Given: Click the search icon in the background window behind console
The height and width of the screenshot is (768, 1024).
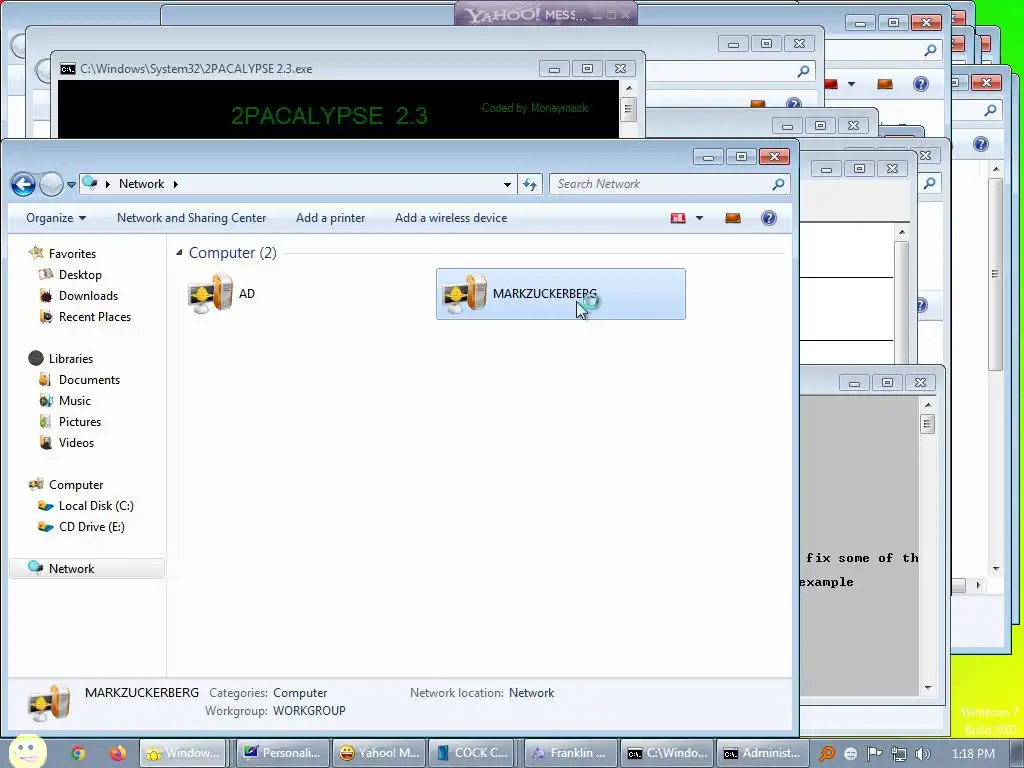Looking at the screenshot, I should click(x=803, y=71).
